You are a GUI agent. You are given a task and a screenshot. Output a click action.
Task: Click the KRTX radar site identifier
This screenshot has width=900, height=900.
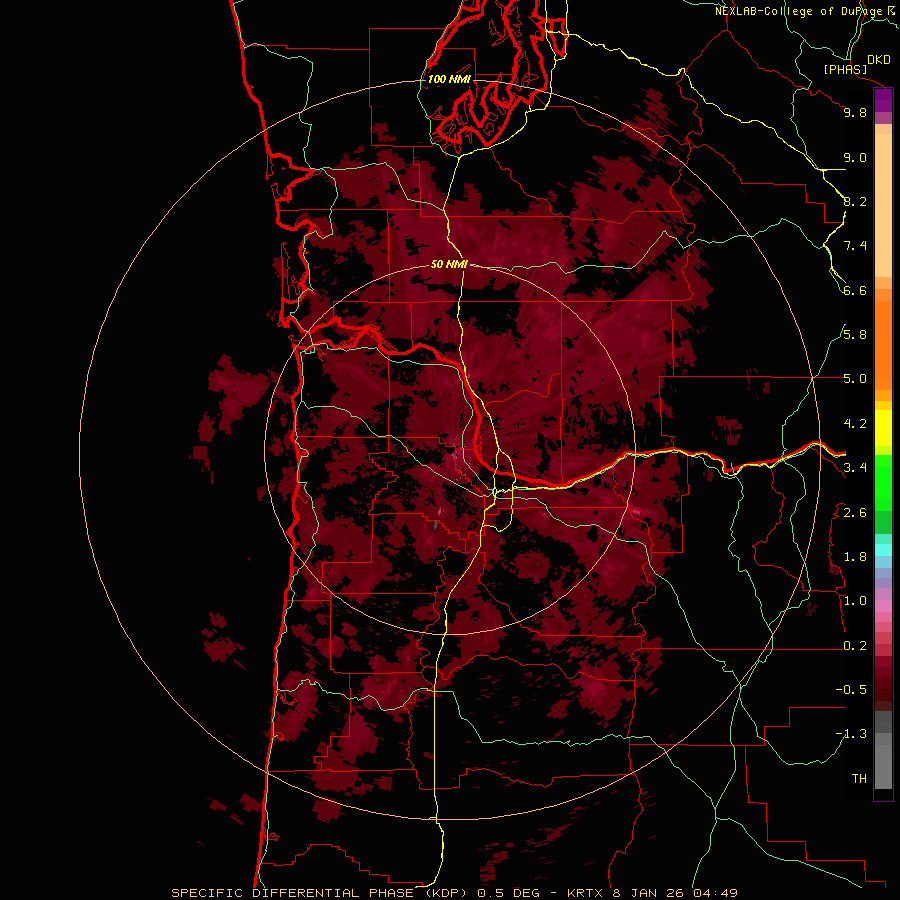click(x=585, y=893)
